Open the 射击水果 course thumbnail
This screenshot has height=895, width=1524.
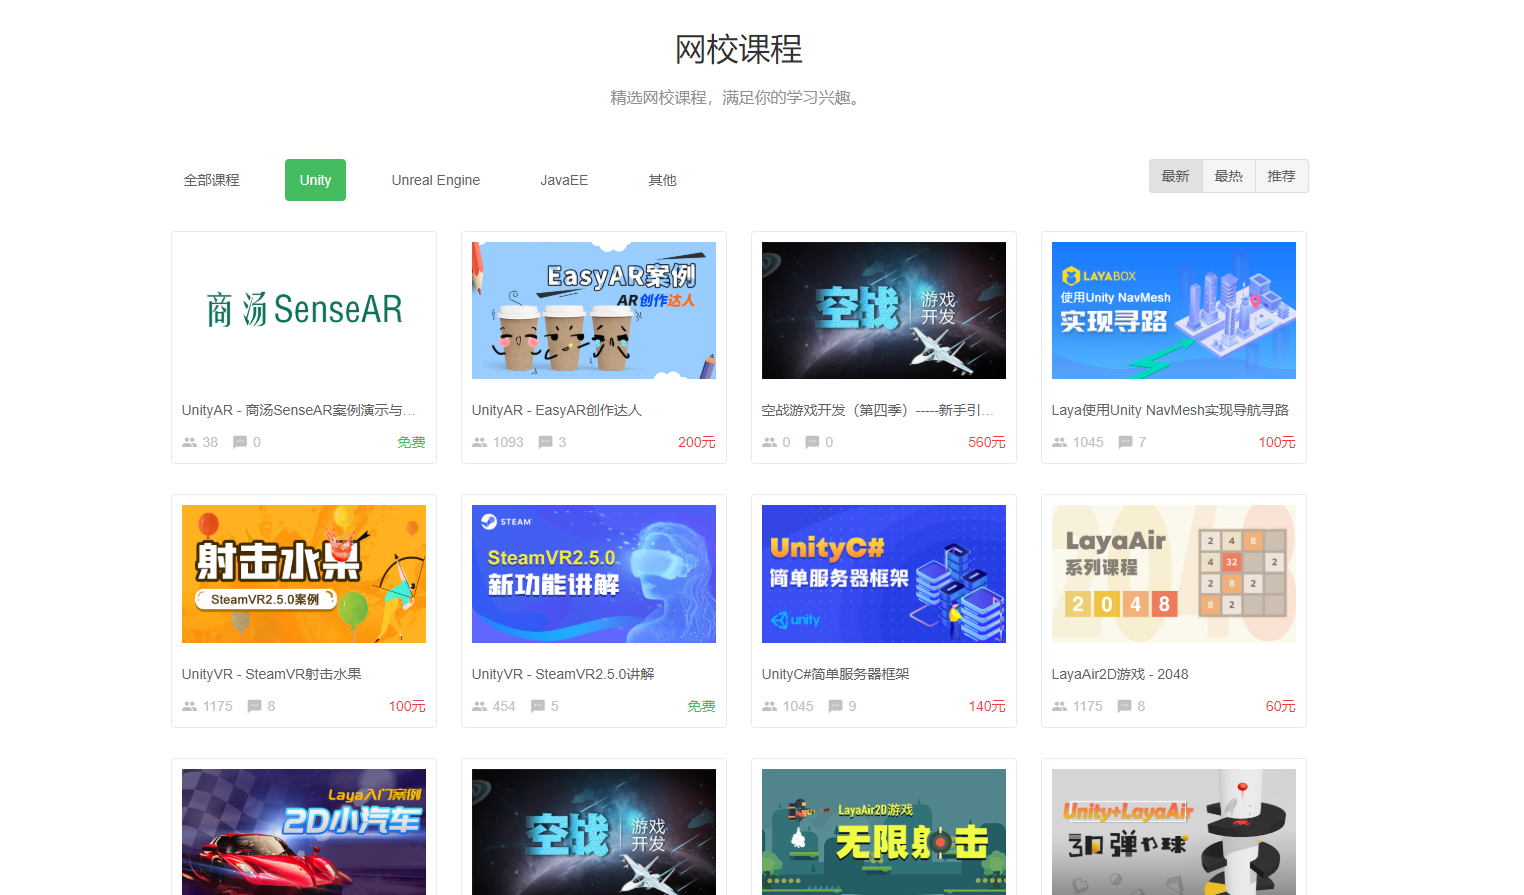(304, 574)
